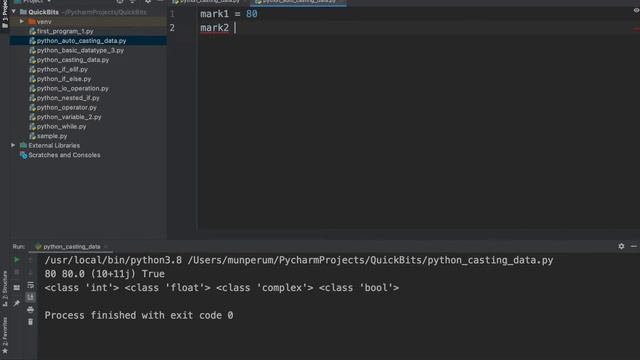Click the Stop process icon in Run panel
Image resolution: width=640 pixels, height=360 pixels.
pos(17,272)
